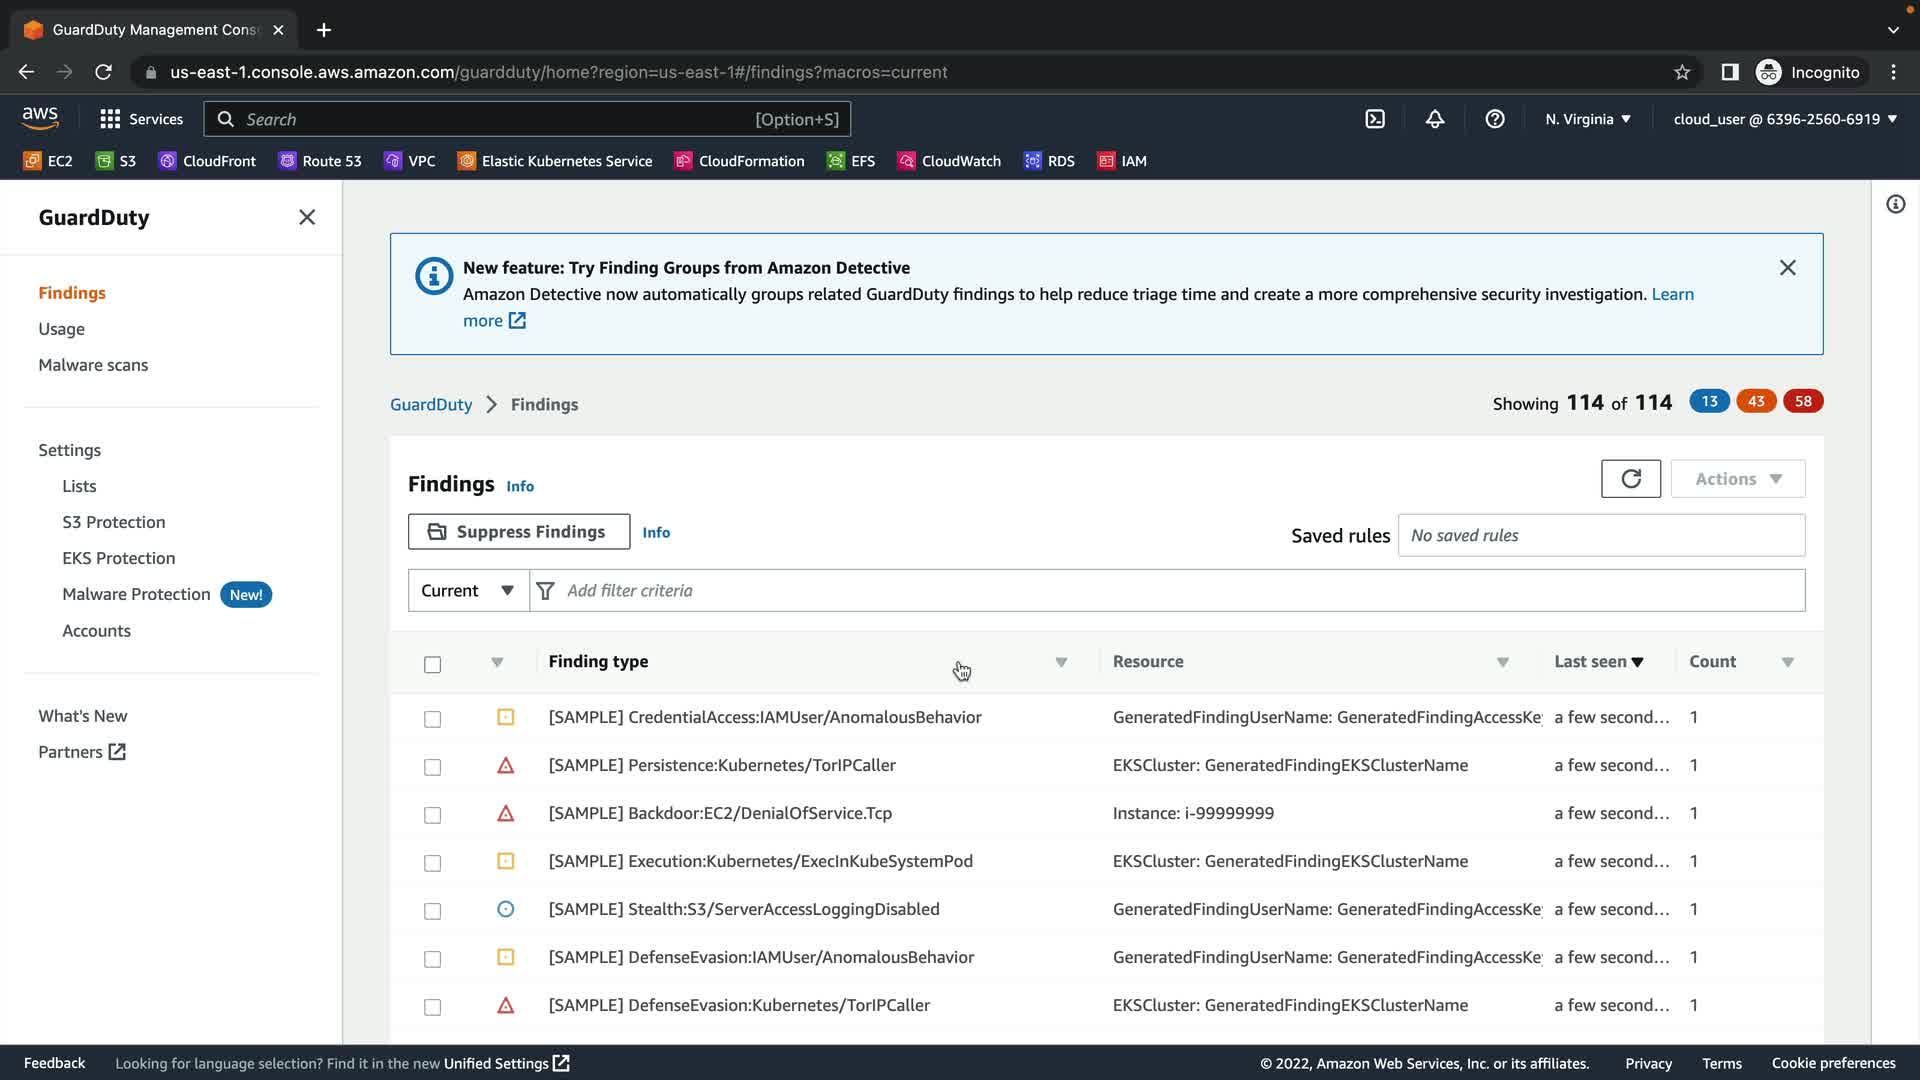Screen dimensions: 1920x1080
Task: Open the notifications bell icon
Action: pos(1435,119)
